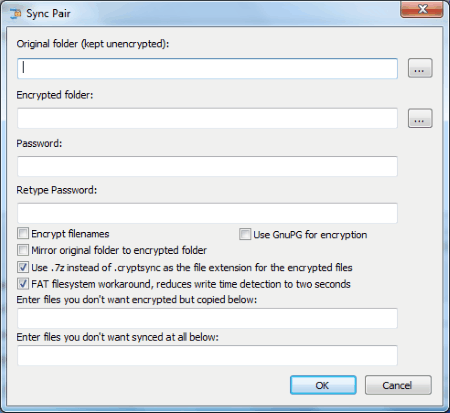Confirm the sync pair with OK

tap(323, 385)
